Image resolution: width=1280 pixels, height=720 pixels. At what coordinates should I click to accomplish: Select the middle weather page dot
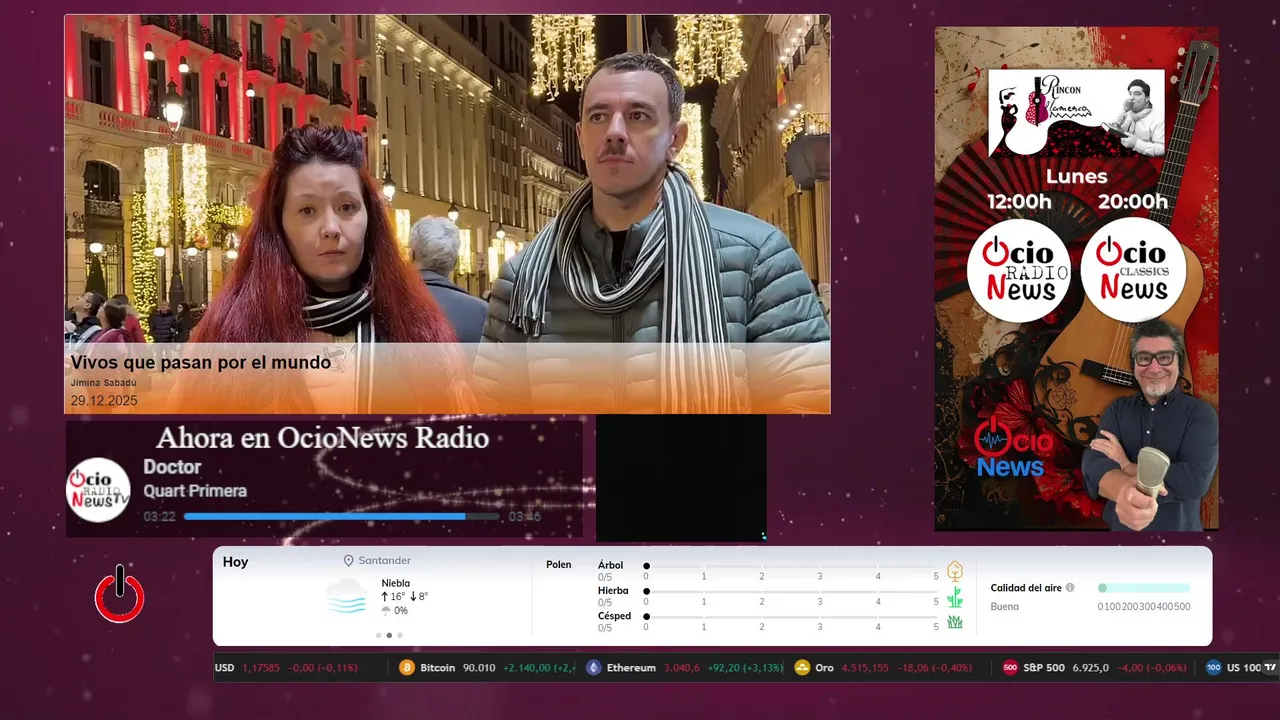(x=389, y=635)
